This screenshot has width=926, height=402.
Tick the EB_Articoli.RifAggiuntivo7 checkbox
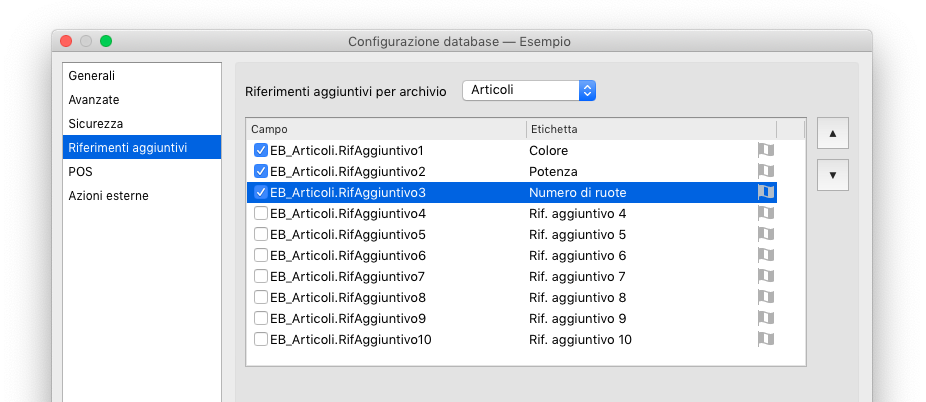261,276
